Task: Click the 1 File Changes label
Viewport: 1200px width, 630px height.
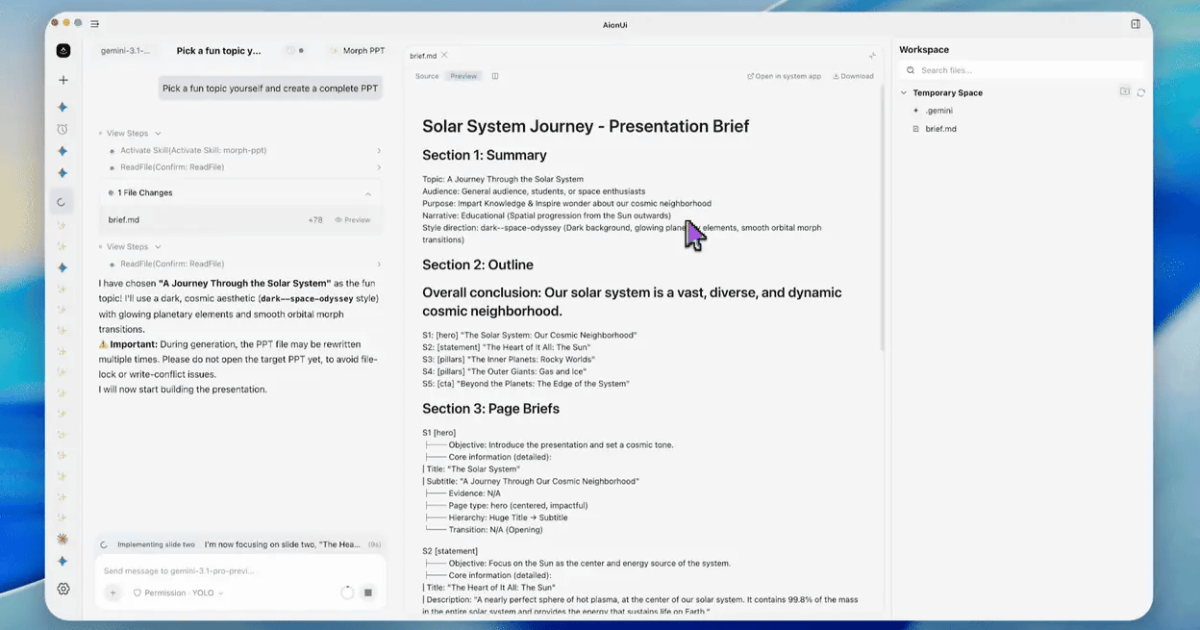Action: [x=145, y=193]
